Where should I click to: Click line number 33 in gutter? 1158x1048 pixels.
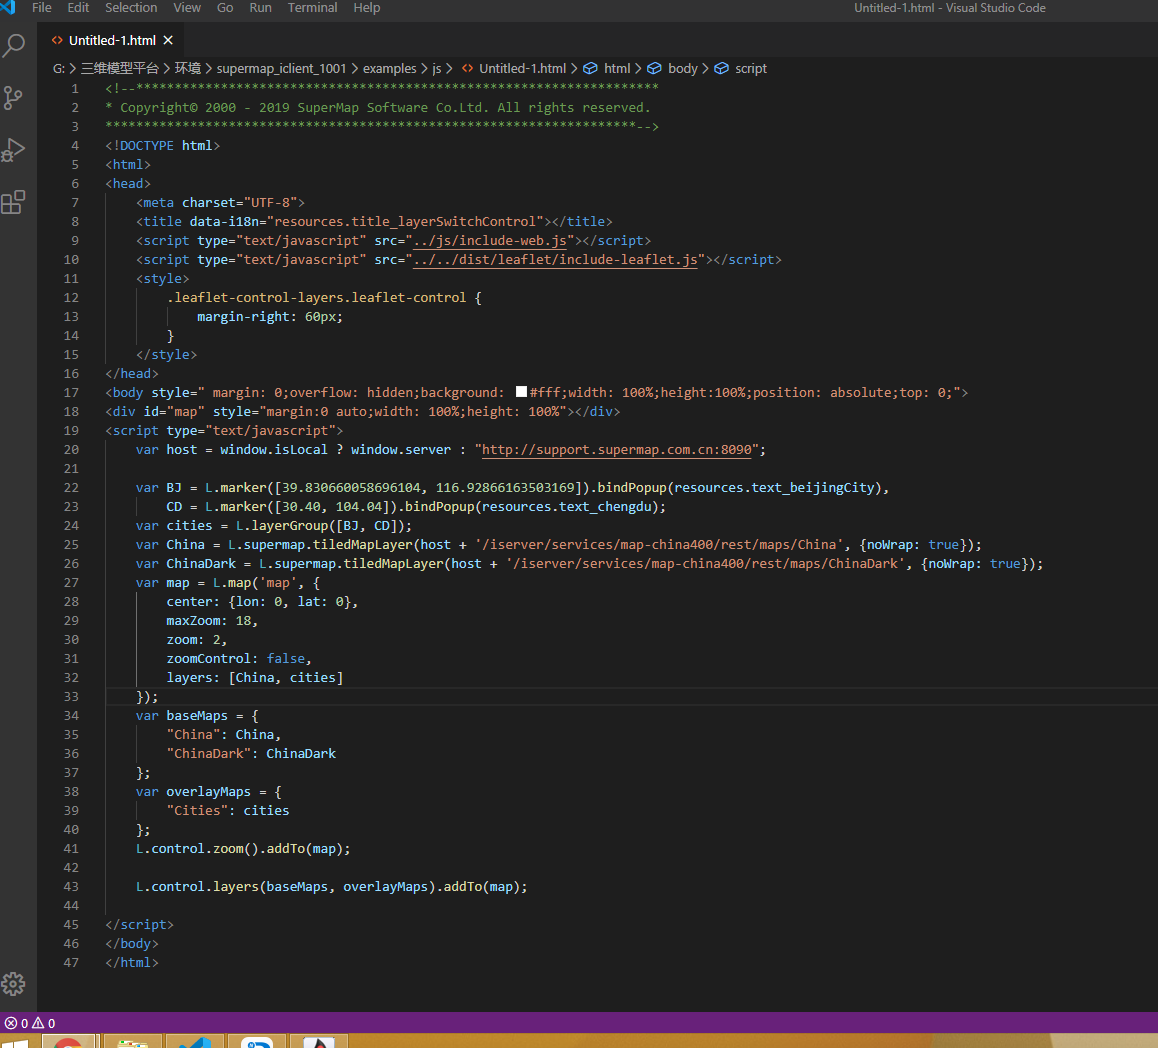pos(71,697)
